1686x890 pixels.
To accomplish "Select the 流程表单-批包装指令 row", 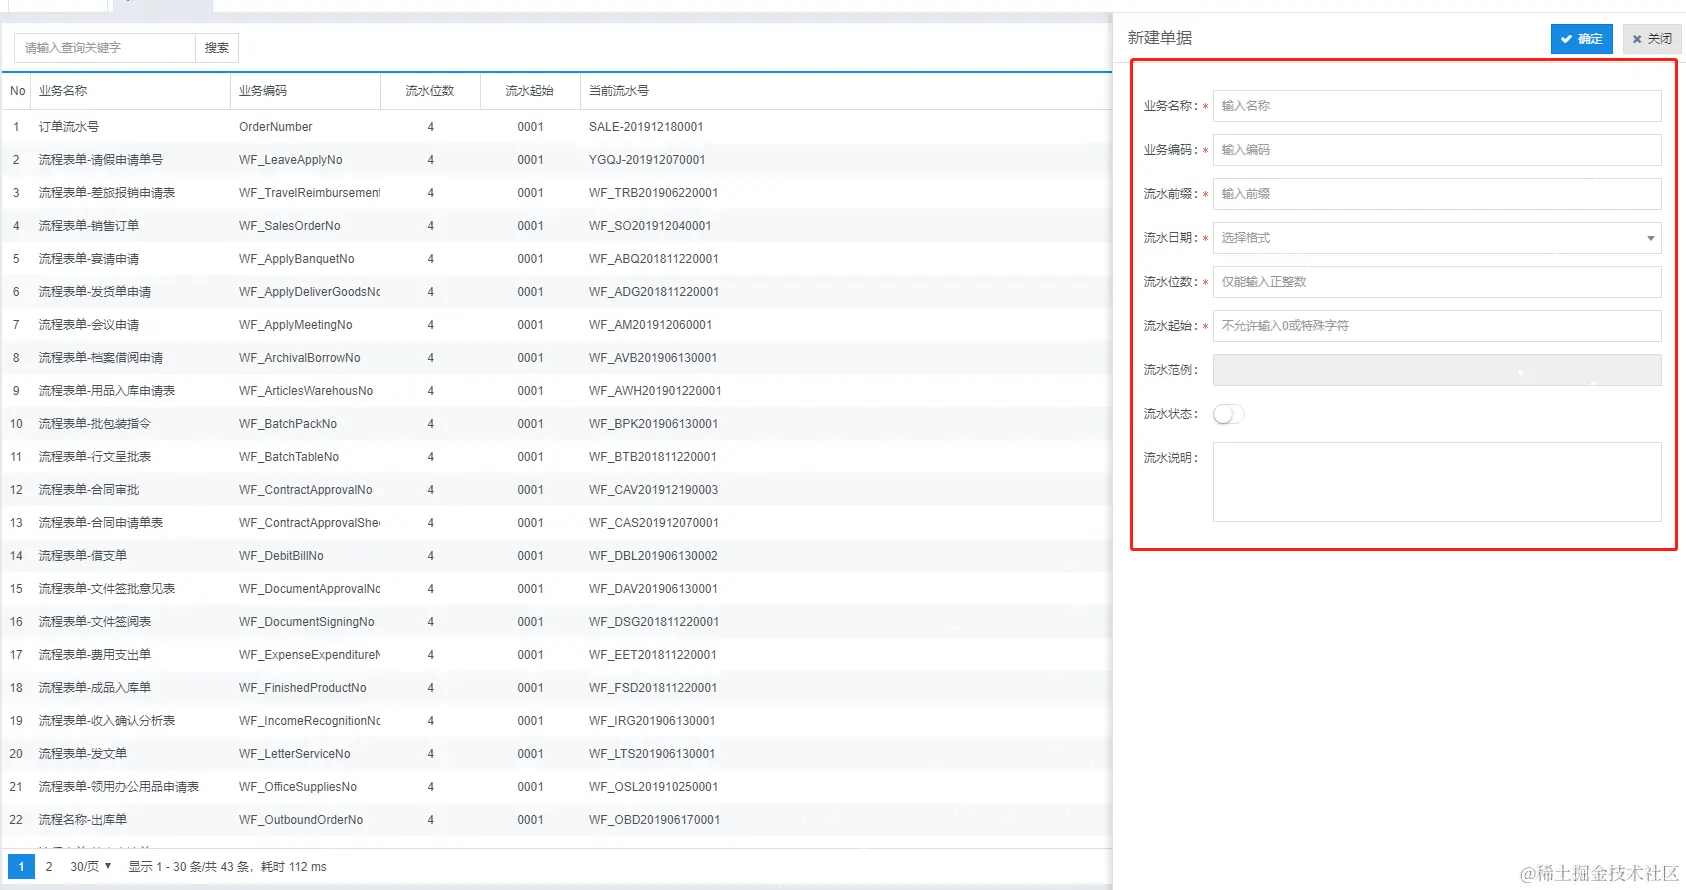I will coord(557,424).
